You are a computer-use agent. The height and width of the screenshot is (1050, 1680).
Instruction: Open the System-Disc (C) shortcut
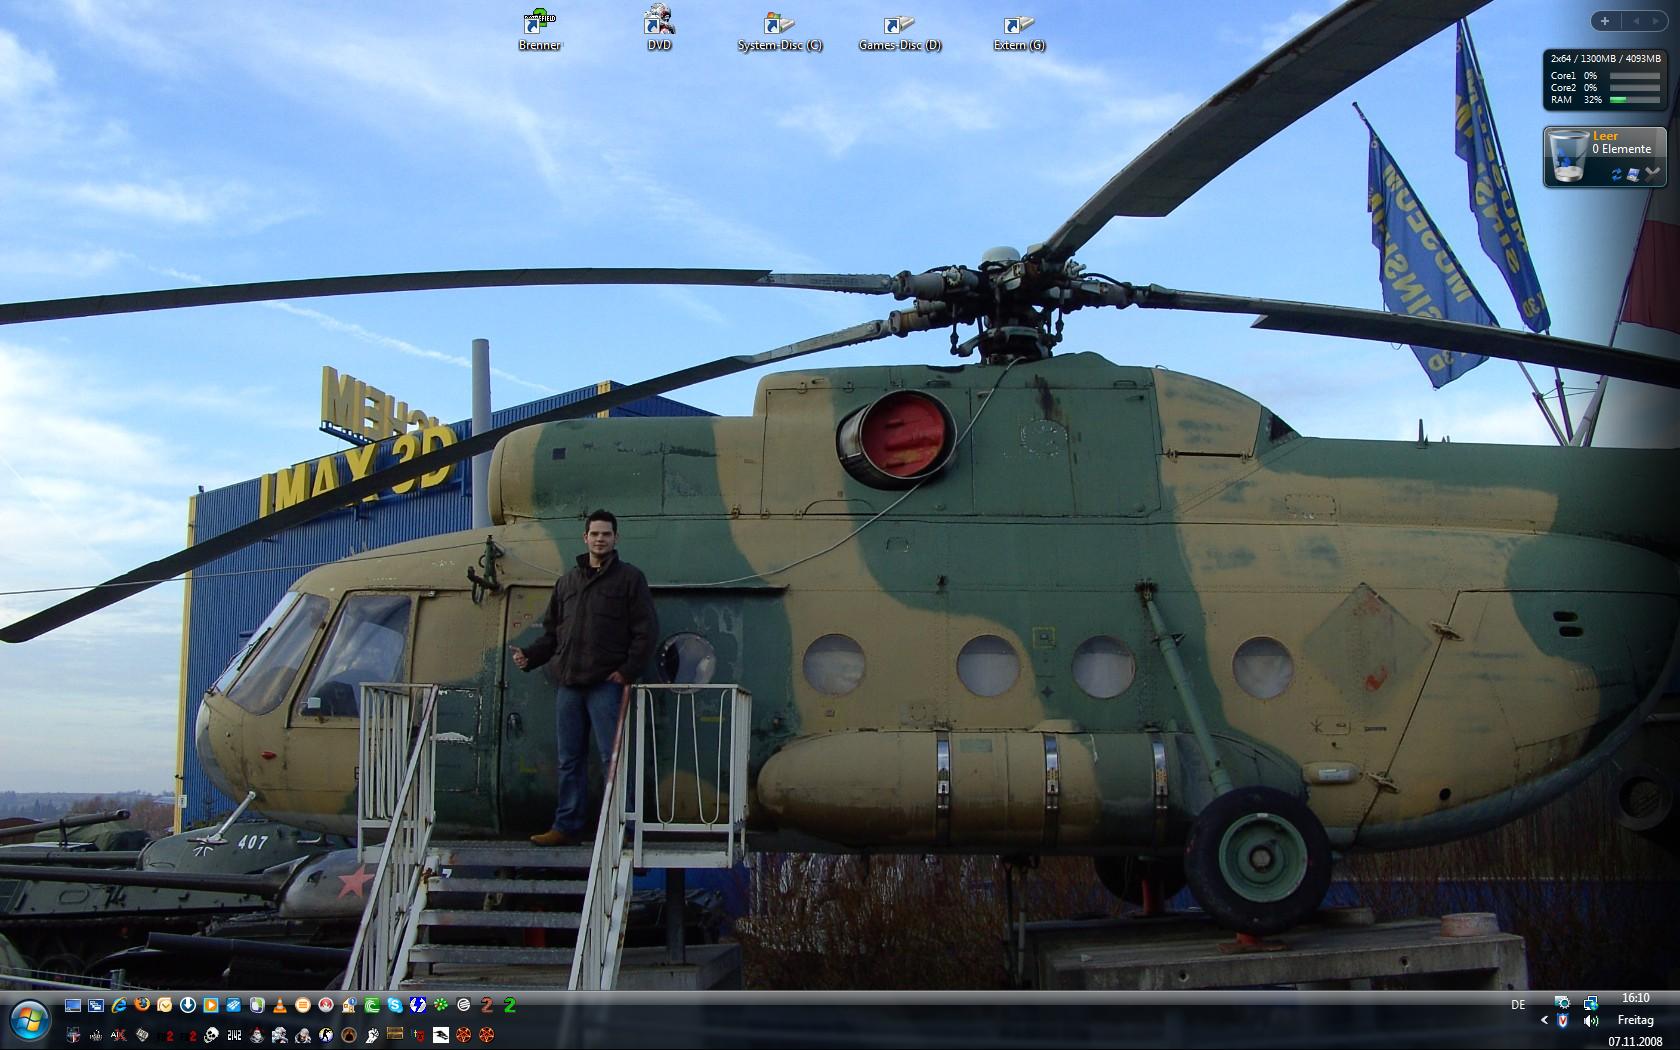[x=780, y=30]
